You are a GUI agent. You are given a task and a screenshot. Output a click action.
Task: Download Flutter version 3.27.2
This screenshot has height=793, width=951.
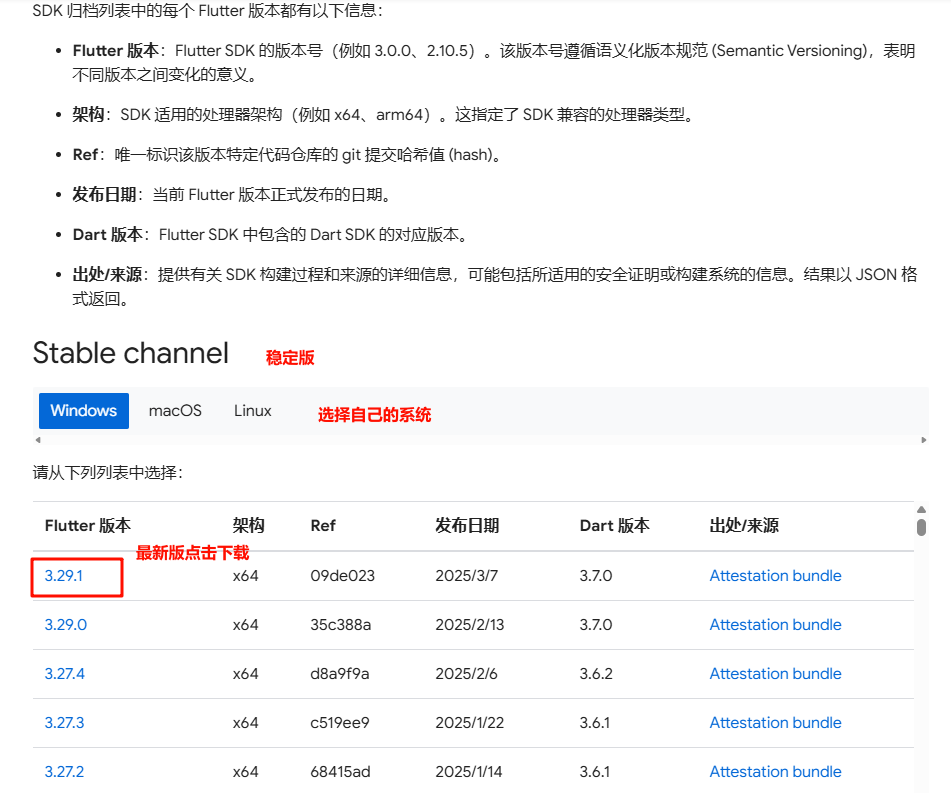pos(64,771)
